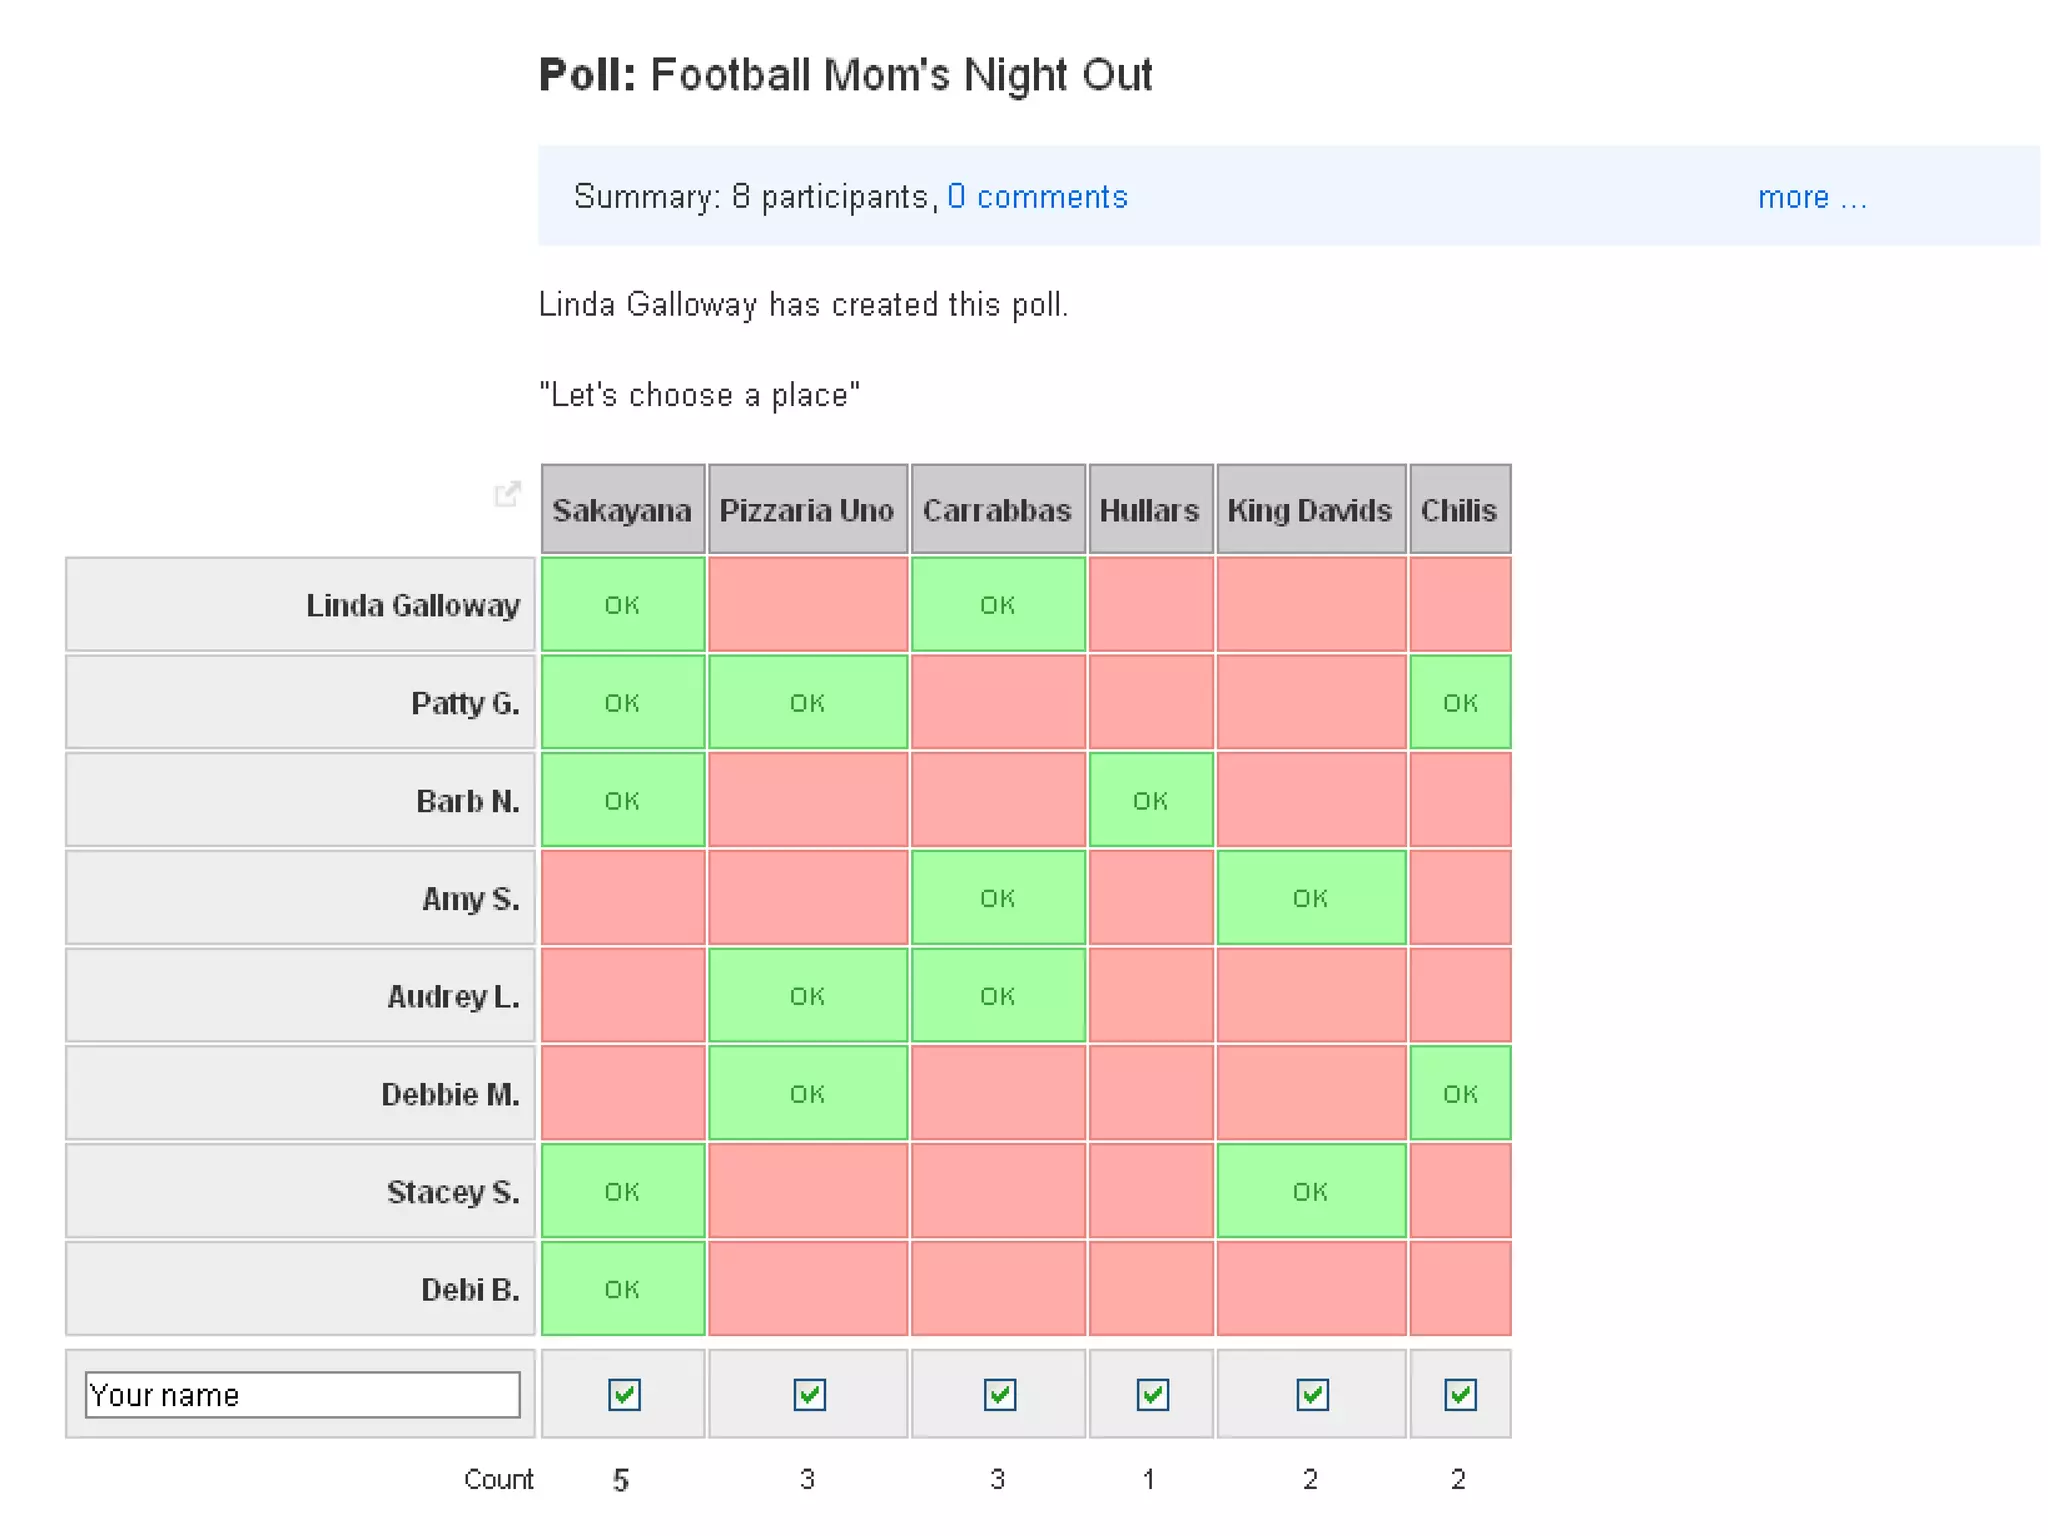
Task: Open the 0 comments link
Action: click(1037, 197)
